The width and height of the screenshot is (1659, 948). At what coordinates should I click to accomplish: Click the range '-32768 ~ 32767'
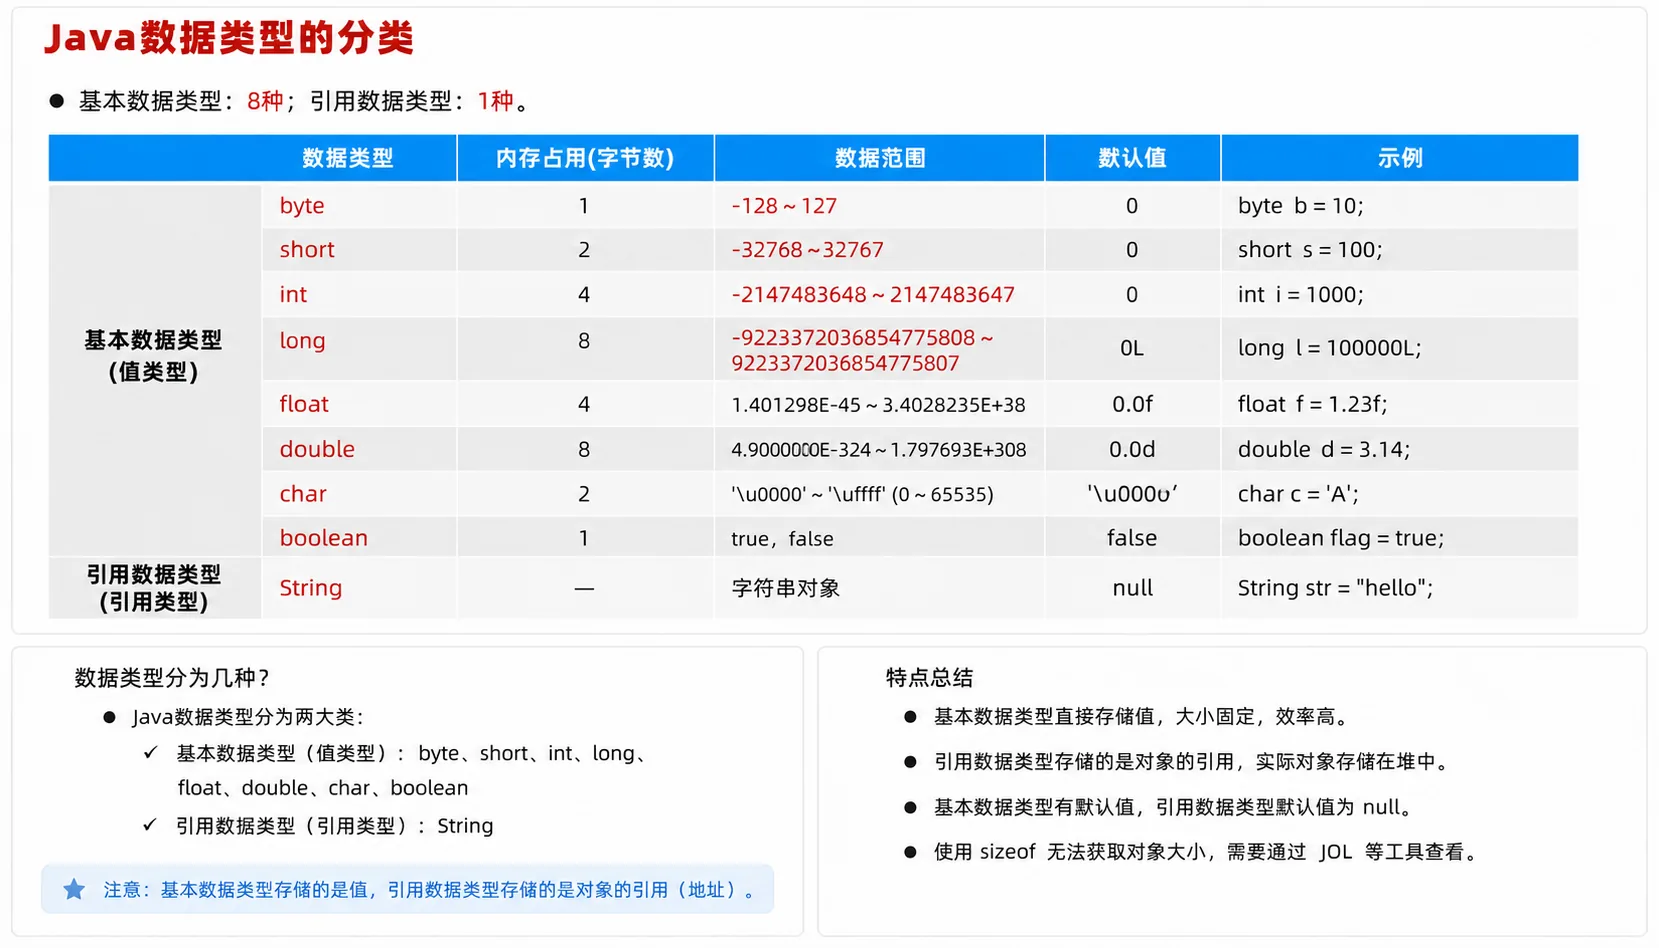(x=807, y=250)
